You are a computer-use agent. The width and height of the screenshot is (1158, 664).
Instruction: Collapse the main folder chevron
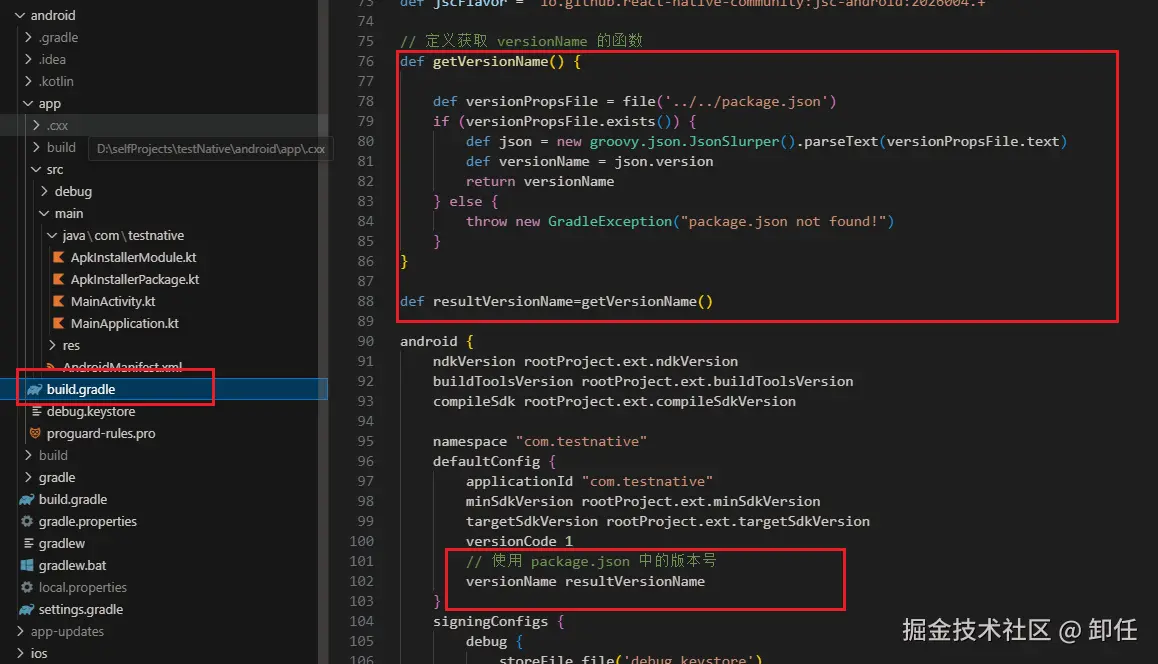click(44, 213)
